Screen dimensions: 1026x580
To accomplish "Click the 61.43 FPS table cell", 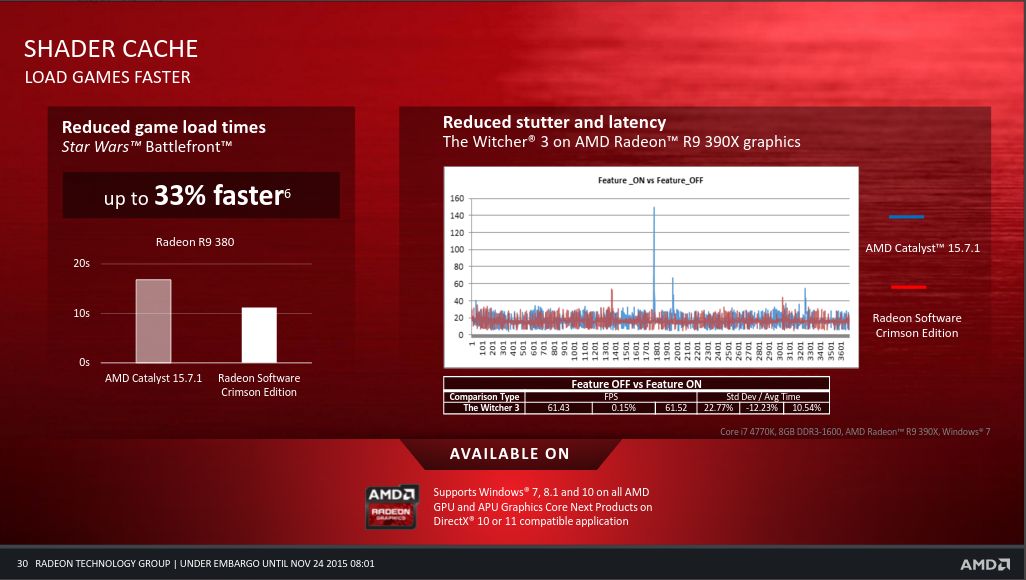I will tap(558, 408).
